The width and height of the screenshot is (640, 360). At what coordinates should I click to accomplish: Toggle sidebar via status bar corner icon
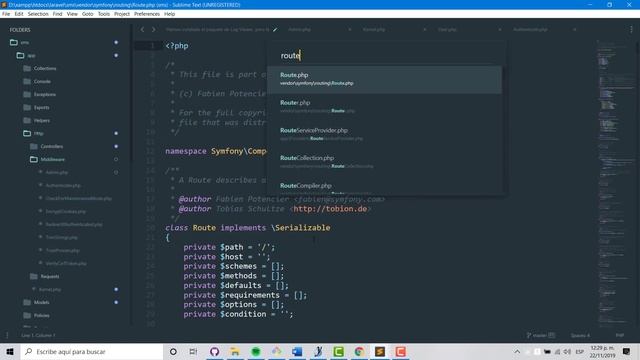point(7,336)
